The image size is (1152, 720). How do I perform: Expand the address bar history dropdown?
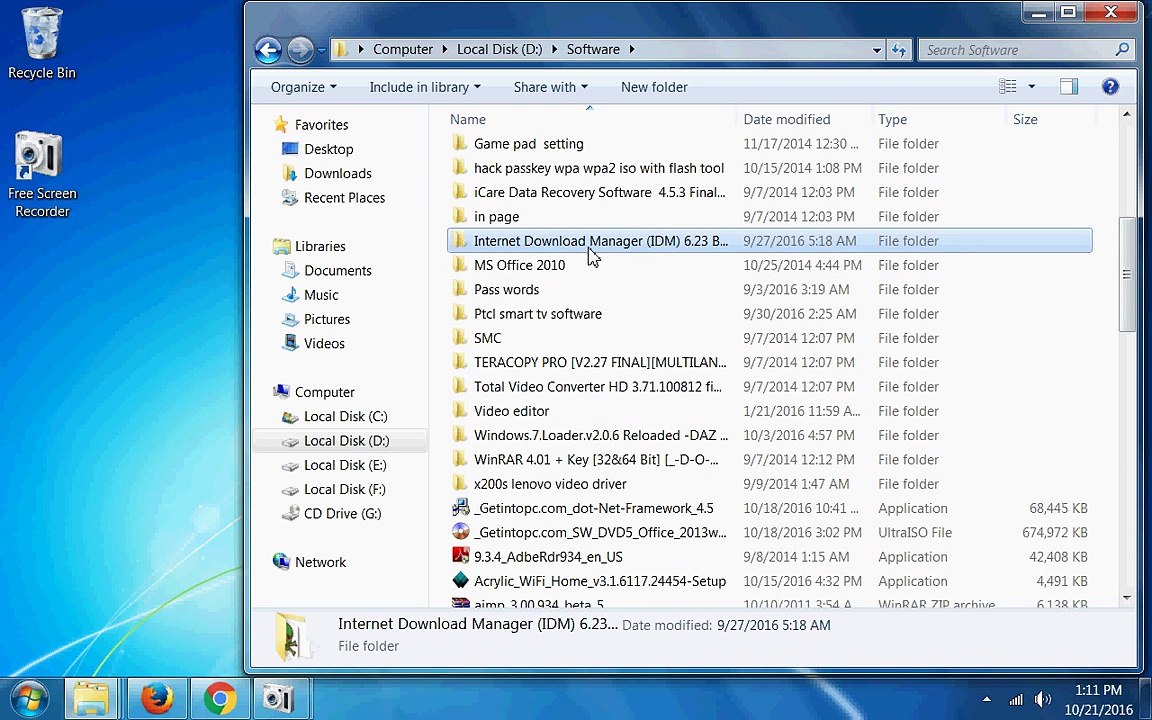[876, 50]
